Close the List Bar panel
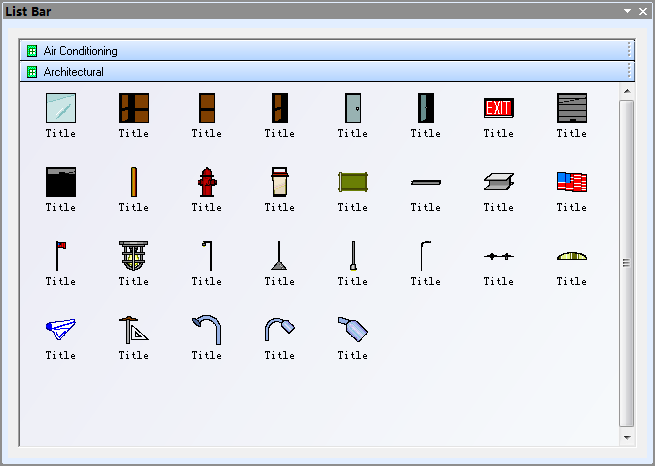The height and width of the screenshot is (466, 655). (x=642, y=11)
